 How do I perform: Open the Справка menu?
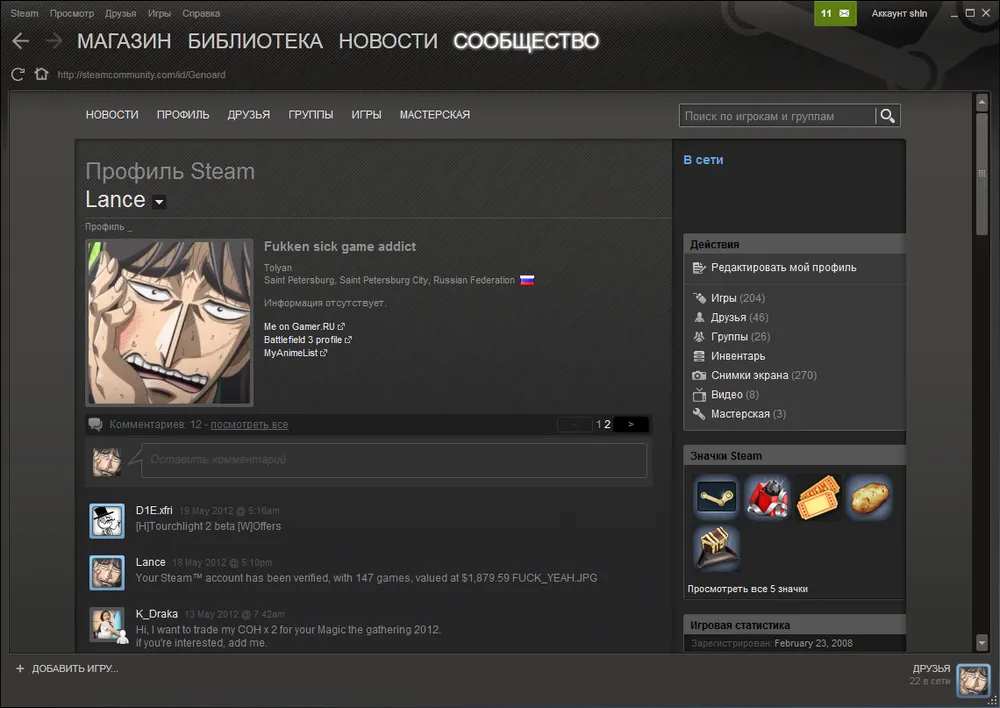201,13
